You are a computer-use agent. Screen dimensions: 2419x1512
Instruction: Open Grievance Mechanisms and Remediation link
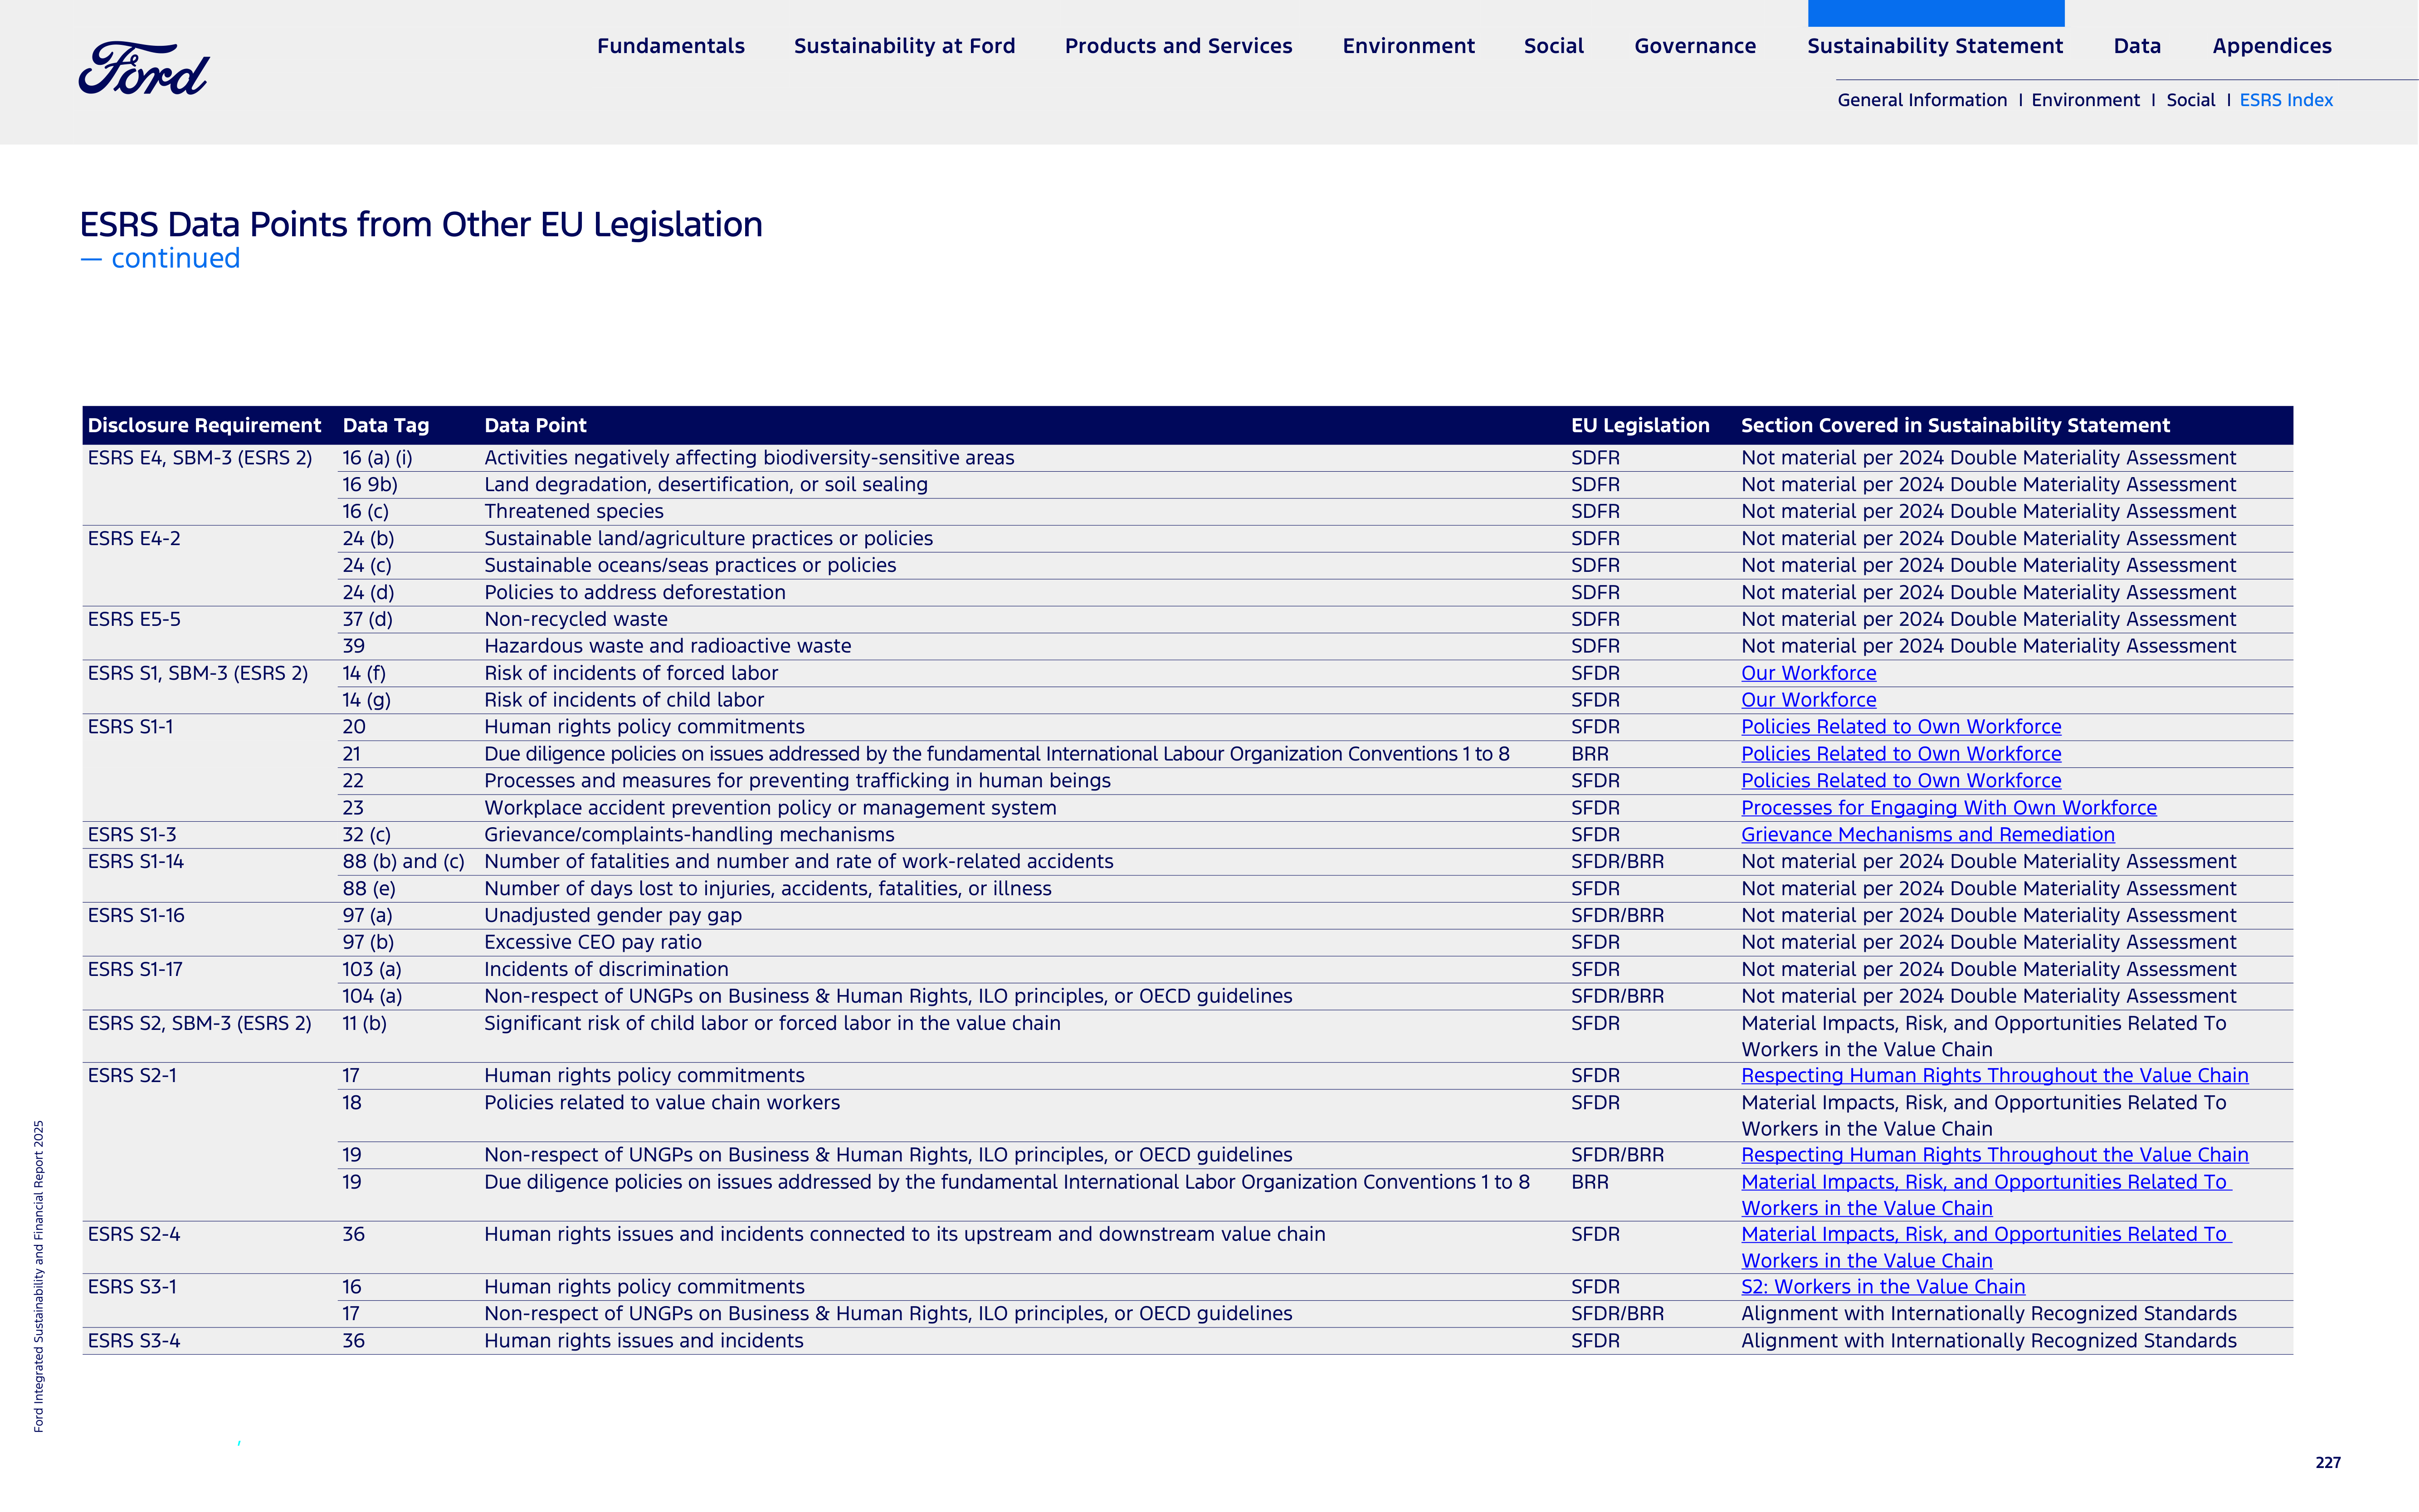point(1928,835)
